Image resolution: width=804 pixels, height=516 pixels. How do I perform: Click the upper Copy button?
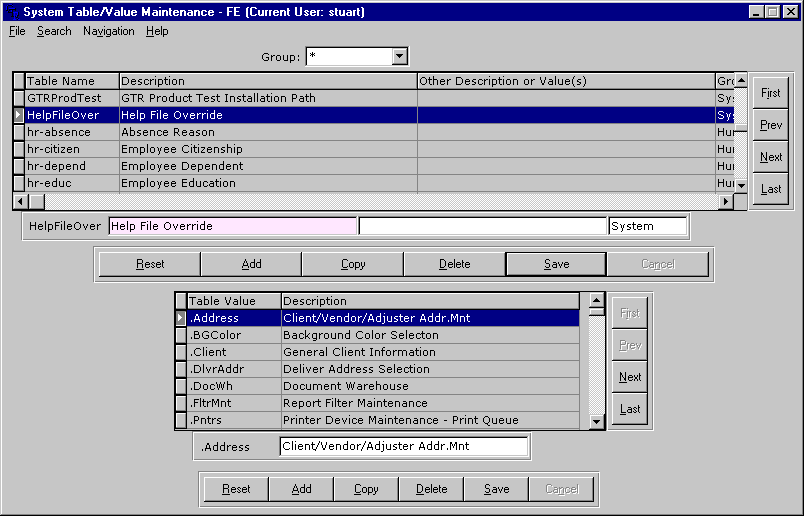click(x=353, y=264)
